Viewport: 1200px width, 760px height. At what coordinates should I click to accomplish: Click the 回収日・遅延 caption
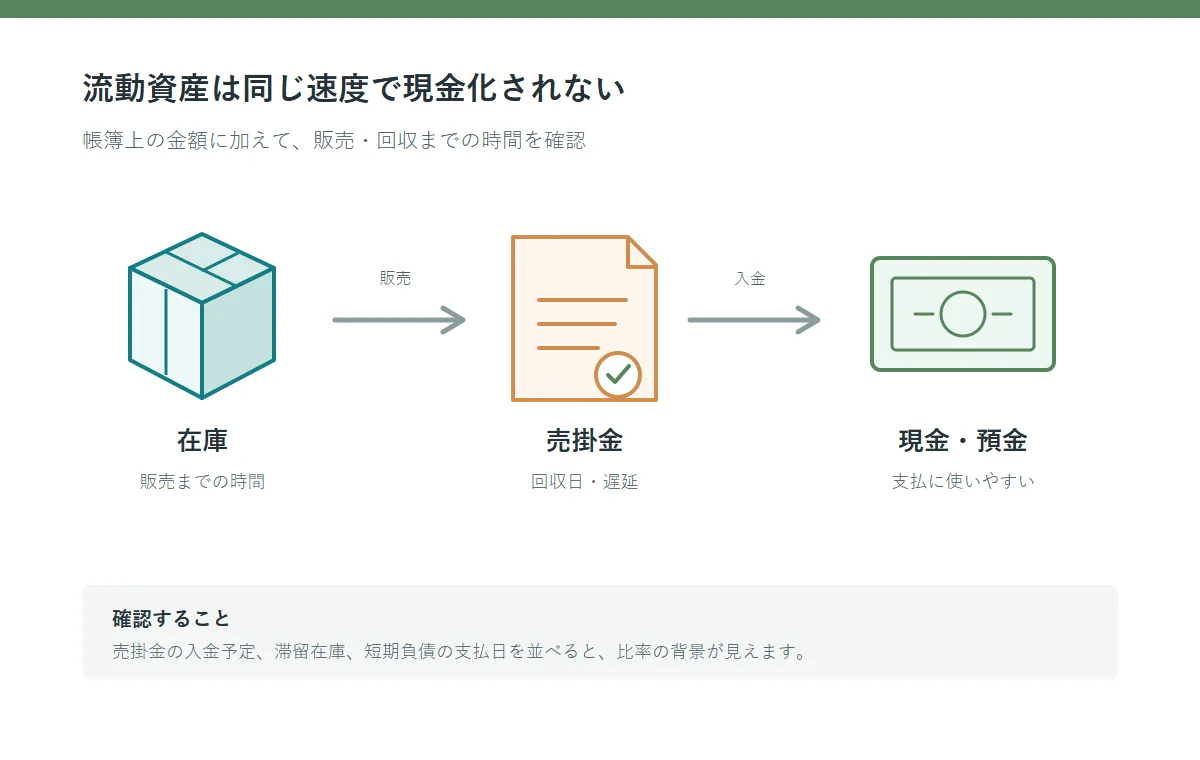click(585, 482)
